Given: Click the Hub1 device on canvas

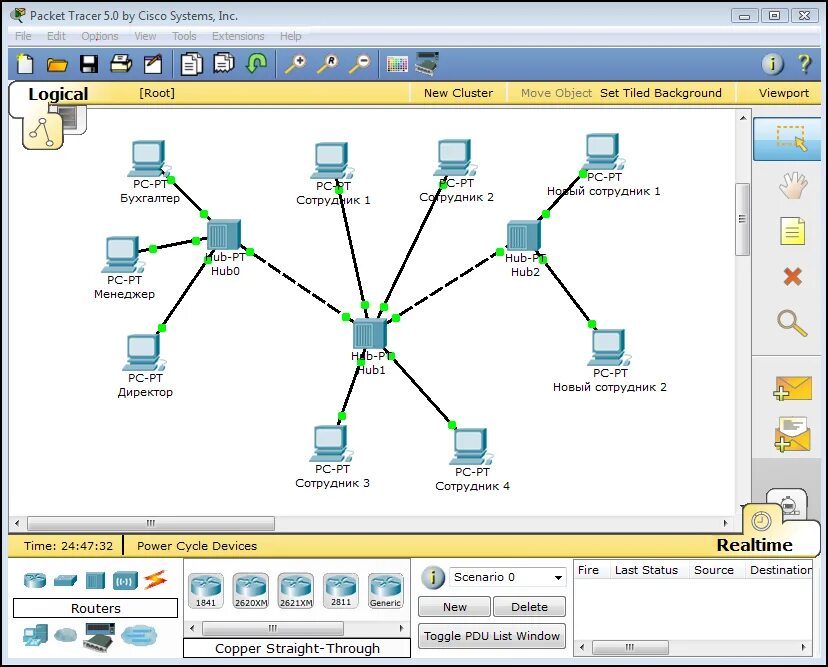Looking at the screenshot, I should click(369, 335).
